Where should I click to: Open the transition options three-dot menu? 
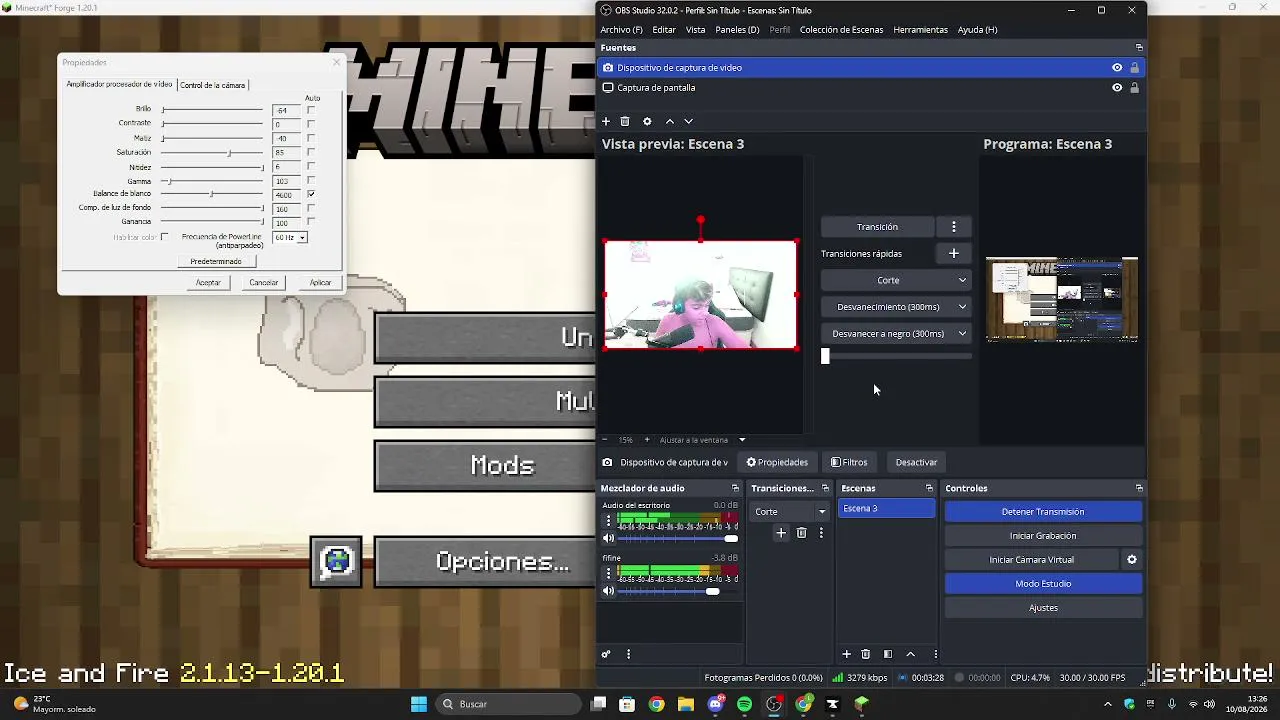tap(953, 227)
